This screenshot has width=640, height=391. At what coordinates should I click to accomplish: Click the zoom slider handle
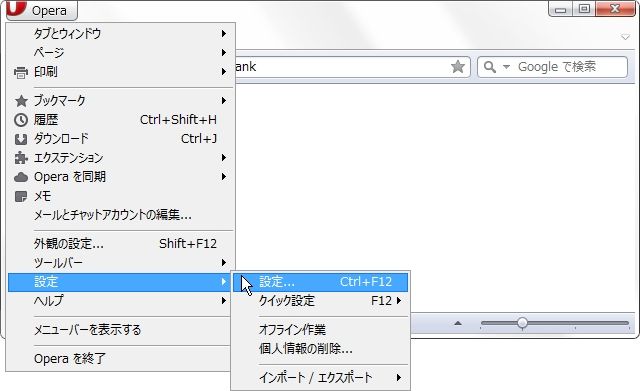[x=522, y=323]
